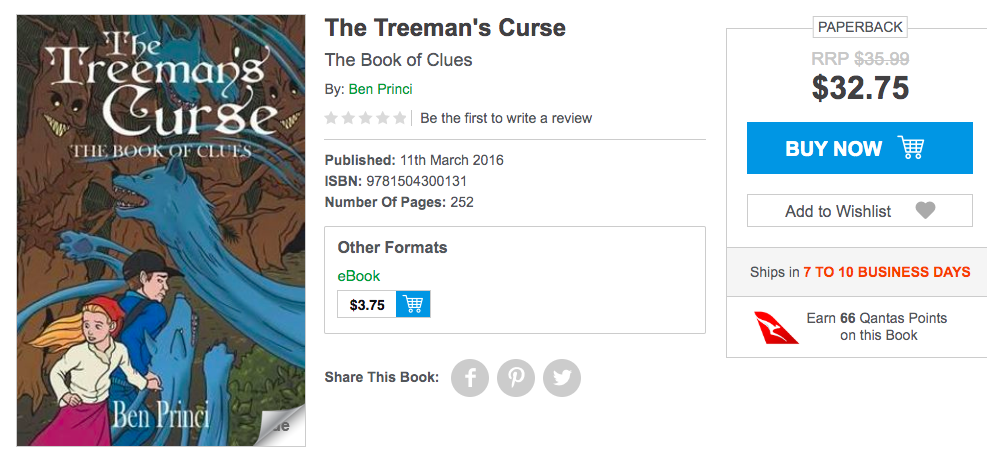Give a five-star rating using the last star

point(400,118)
